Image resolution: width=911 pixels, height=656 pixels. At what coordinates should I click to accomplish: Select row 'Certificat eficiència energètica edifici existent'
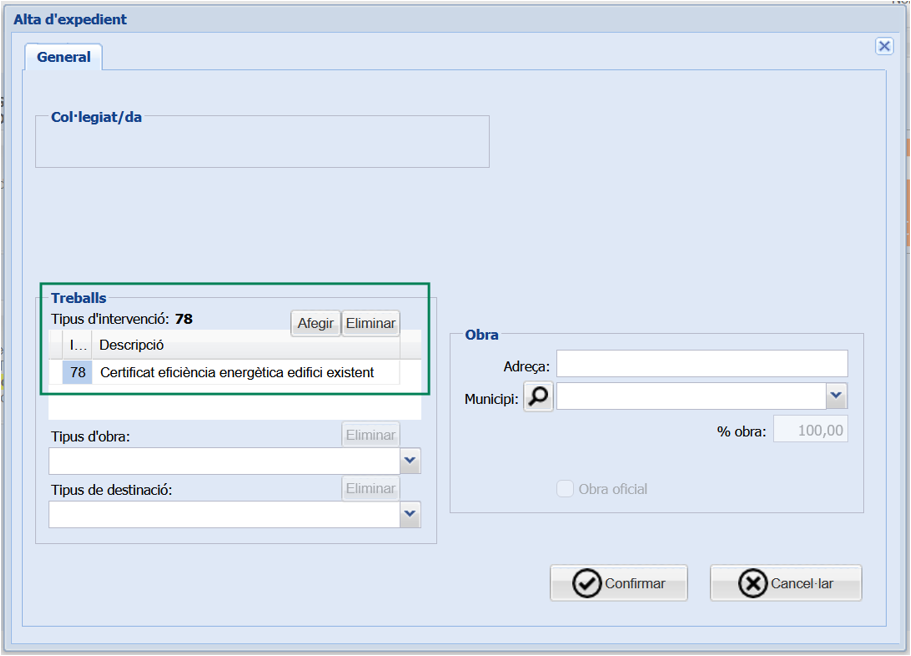(231, 372)
